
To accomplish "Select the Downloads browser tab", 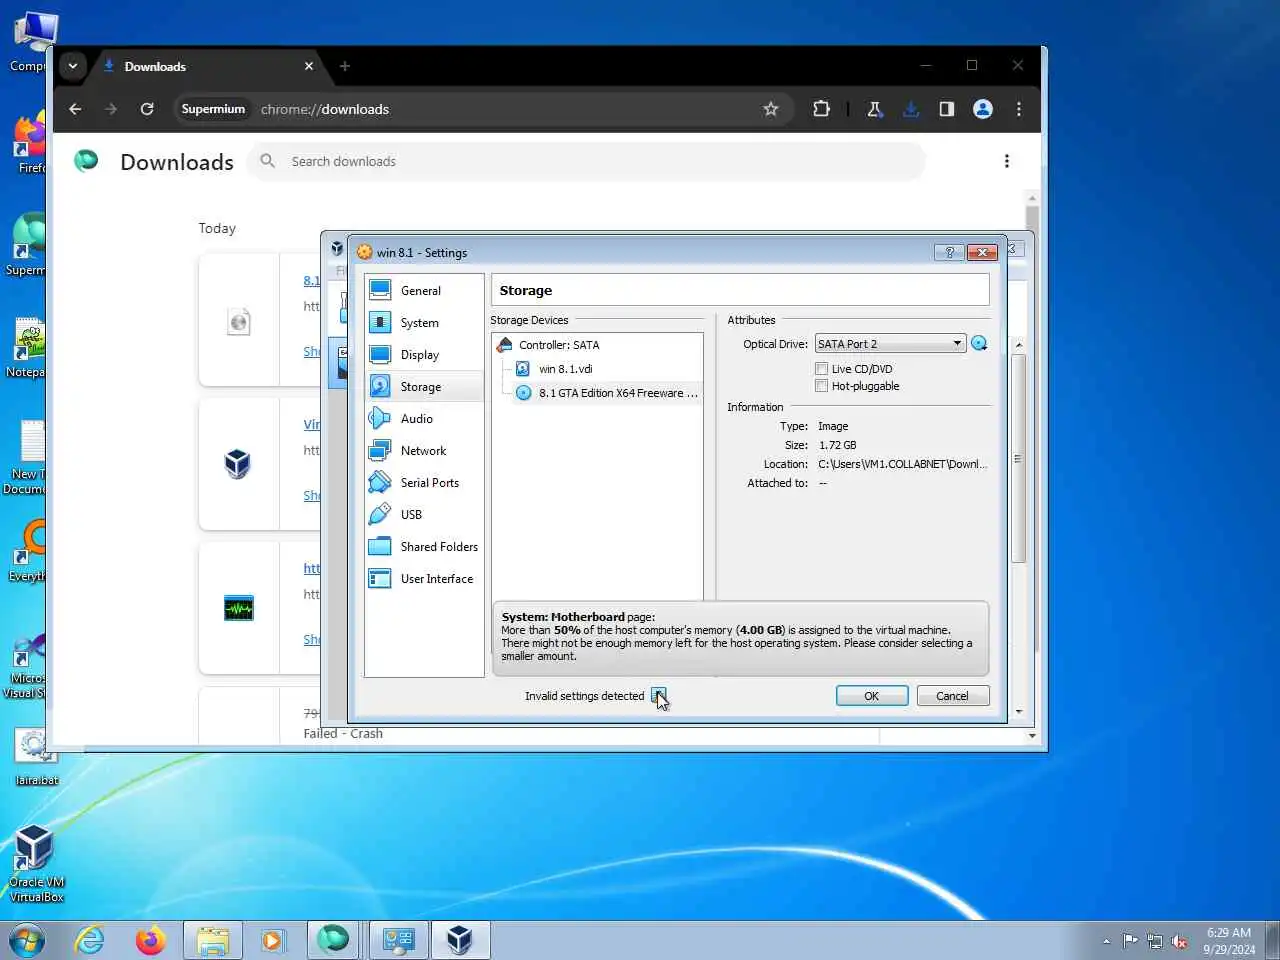I will coord(208,66).
